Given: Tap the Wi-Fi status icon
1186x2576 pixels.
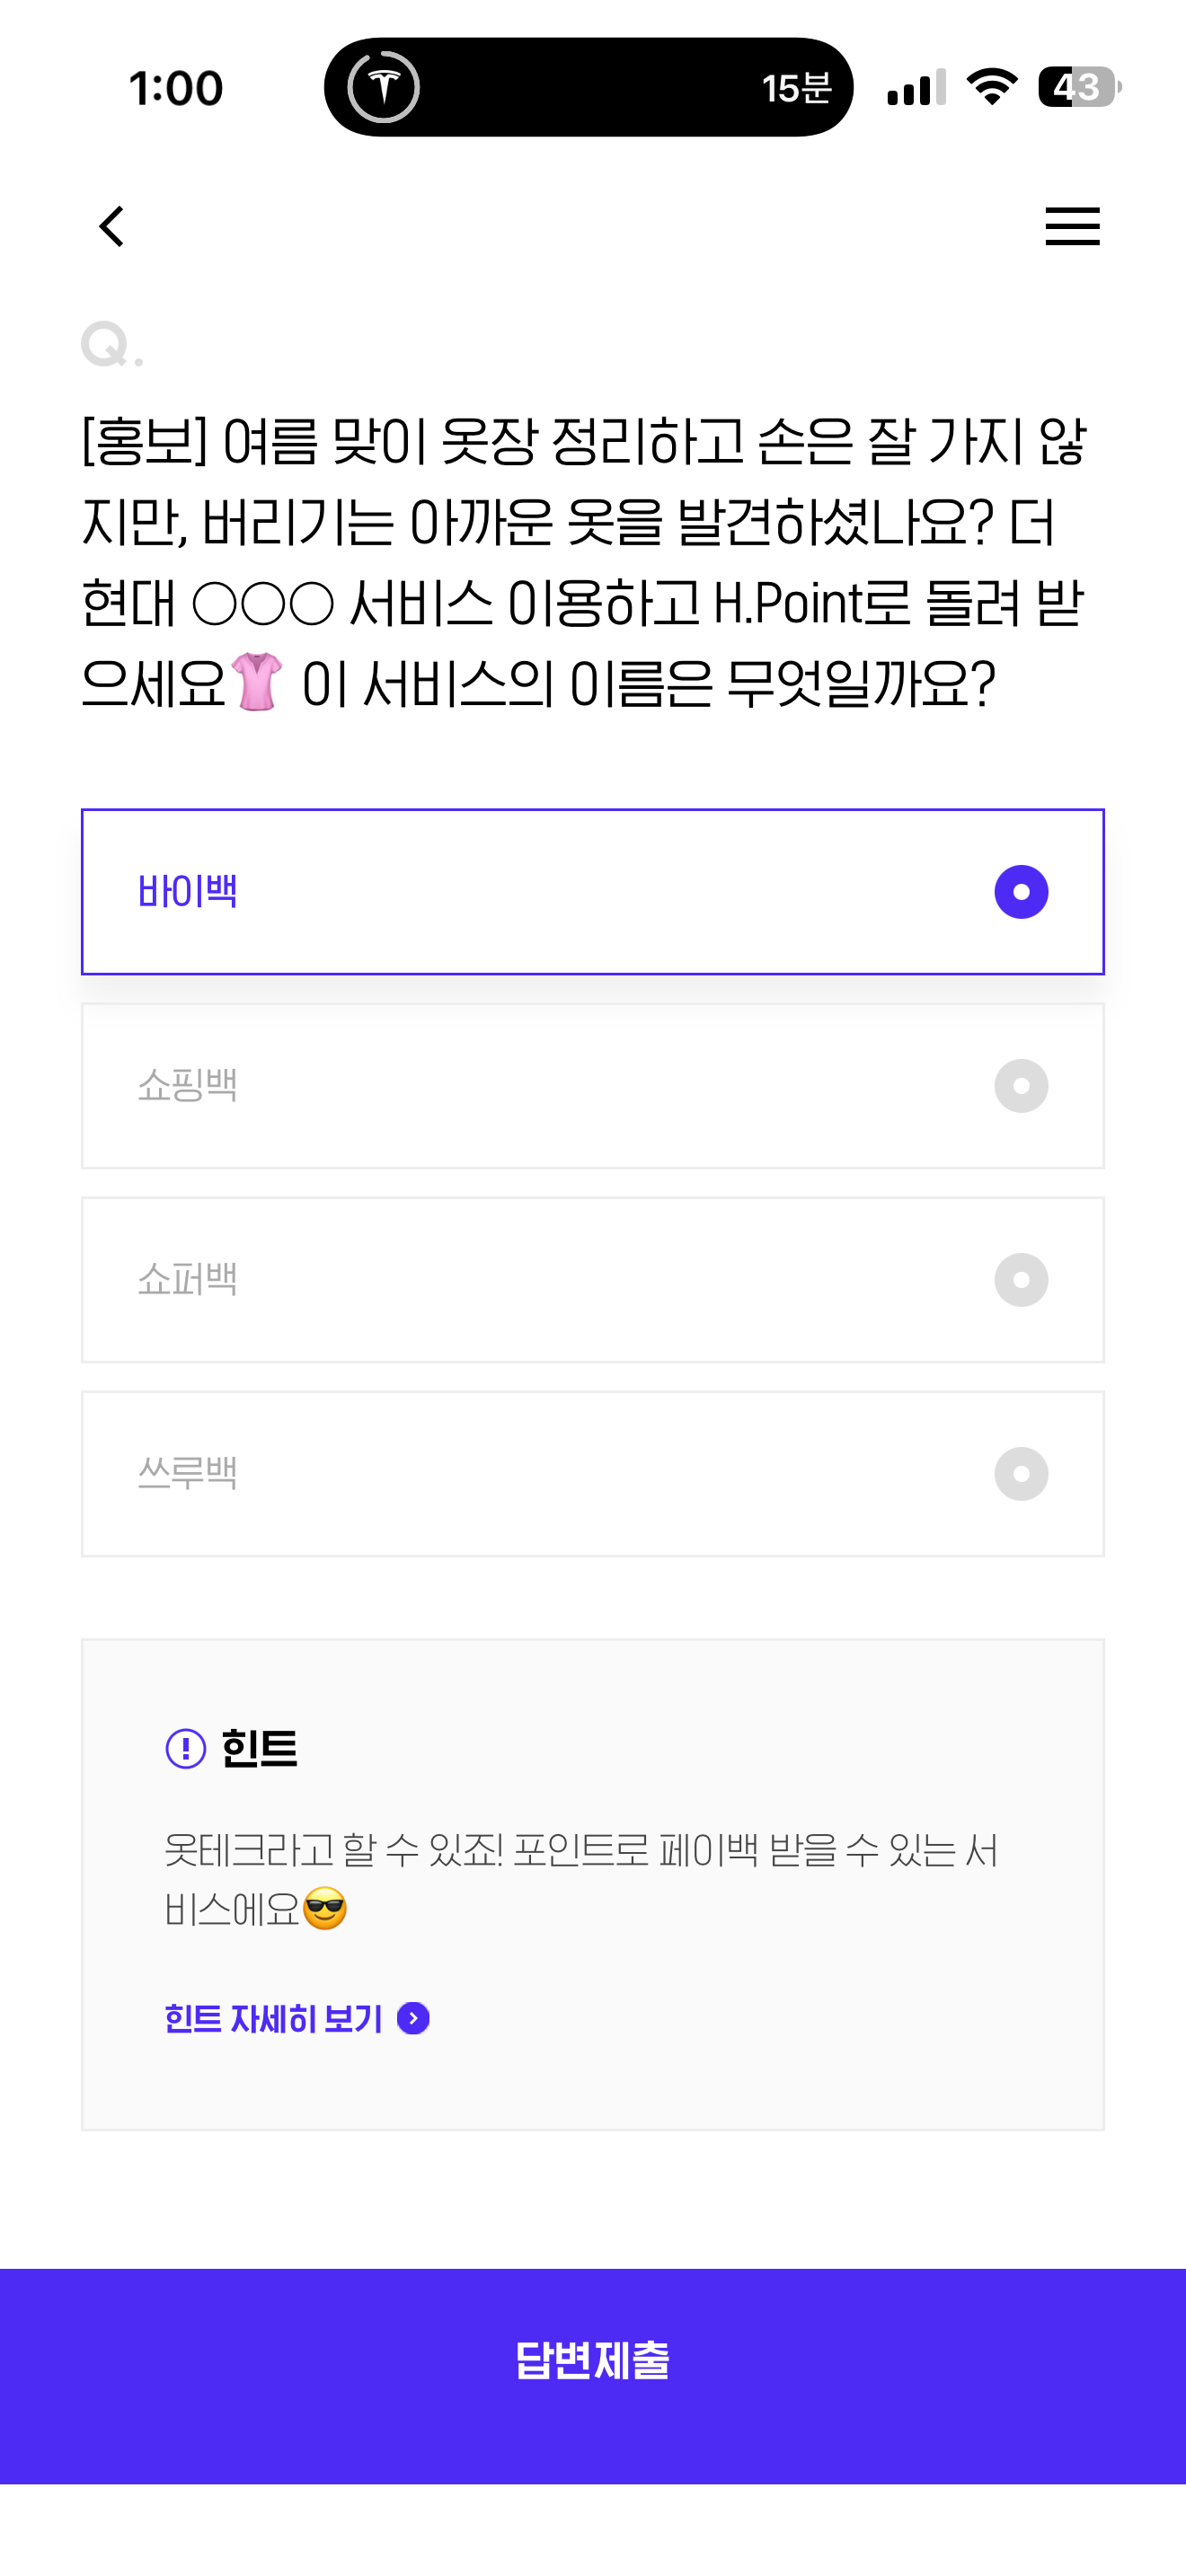Looking at the screenshot, I should pos(992,87).
